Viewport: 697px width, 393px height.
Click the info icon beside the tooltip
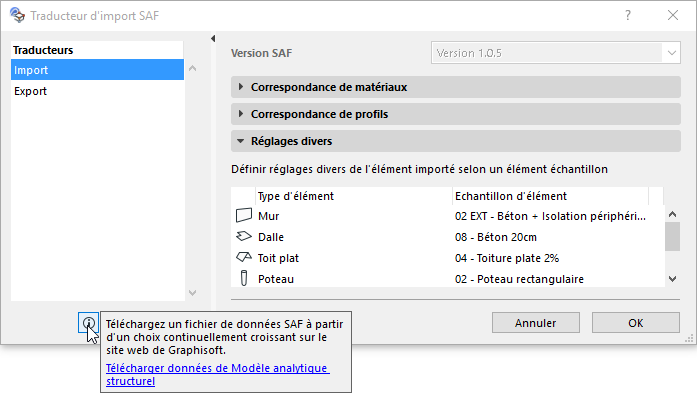click(x=88, y=323)
